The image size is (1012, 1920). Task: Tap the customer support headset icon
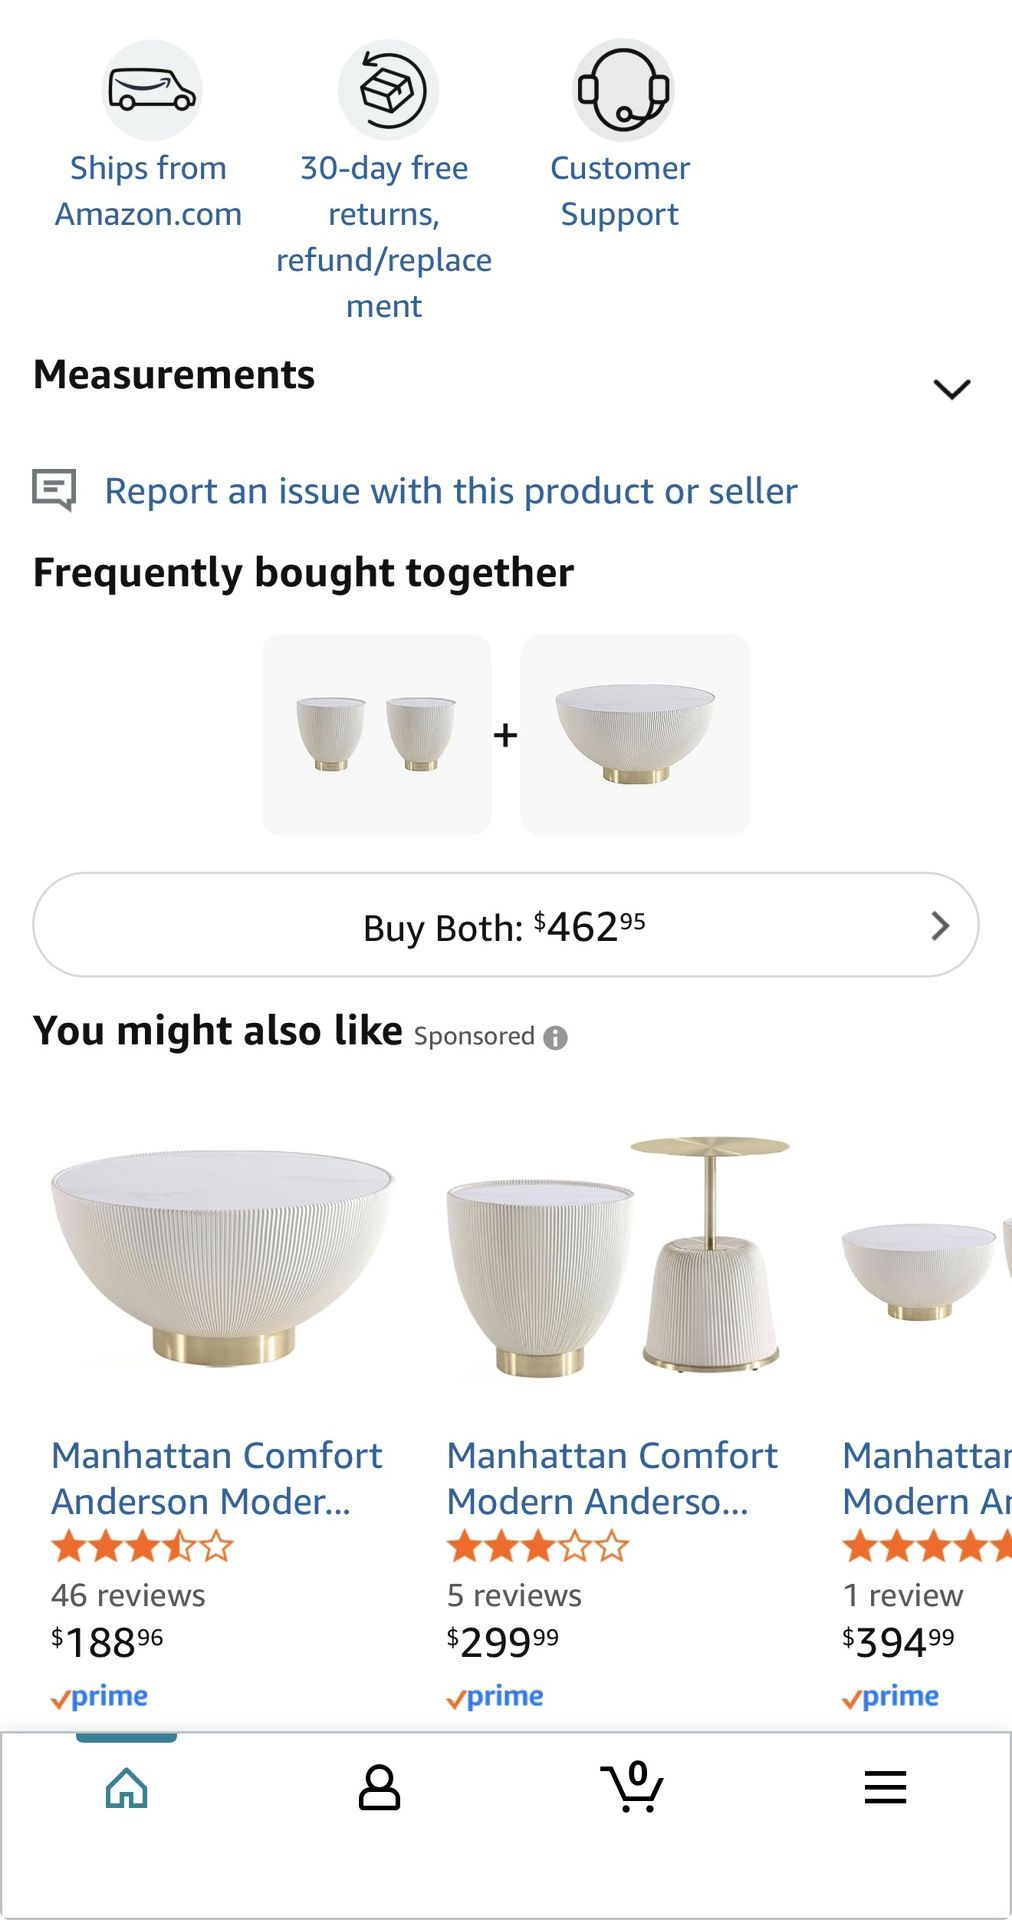[622, 90]
